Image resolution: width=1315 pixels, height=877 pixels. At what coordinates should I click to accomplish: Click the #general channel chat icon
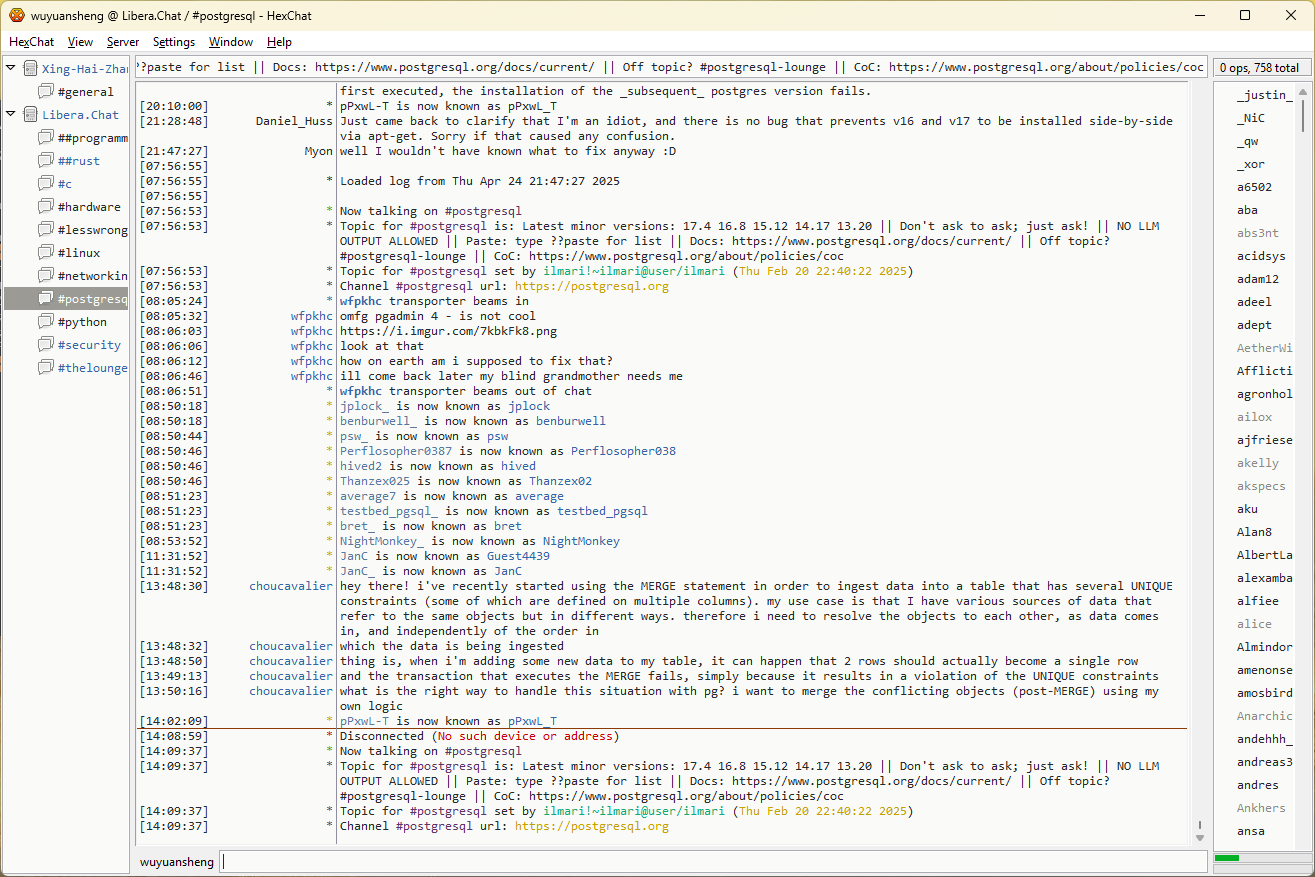click(x=46, y=92)
